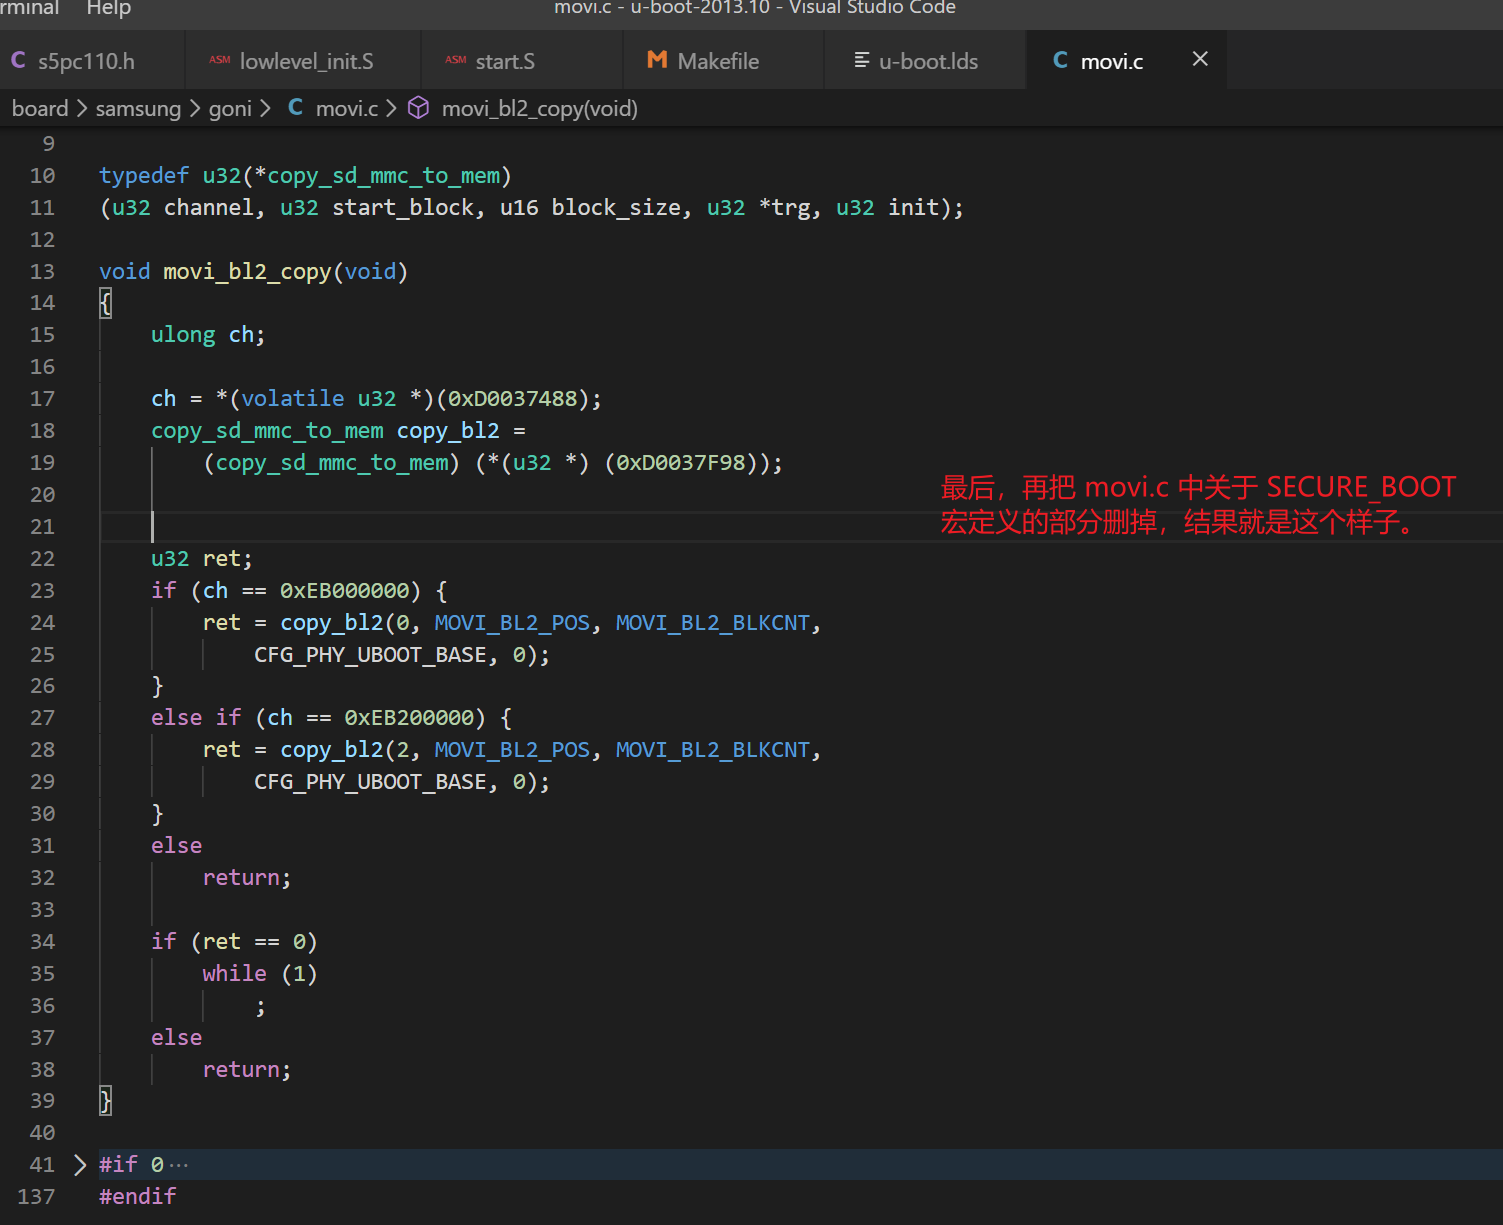Click 'return;' on line 32

click(x=247, y=877)
